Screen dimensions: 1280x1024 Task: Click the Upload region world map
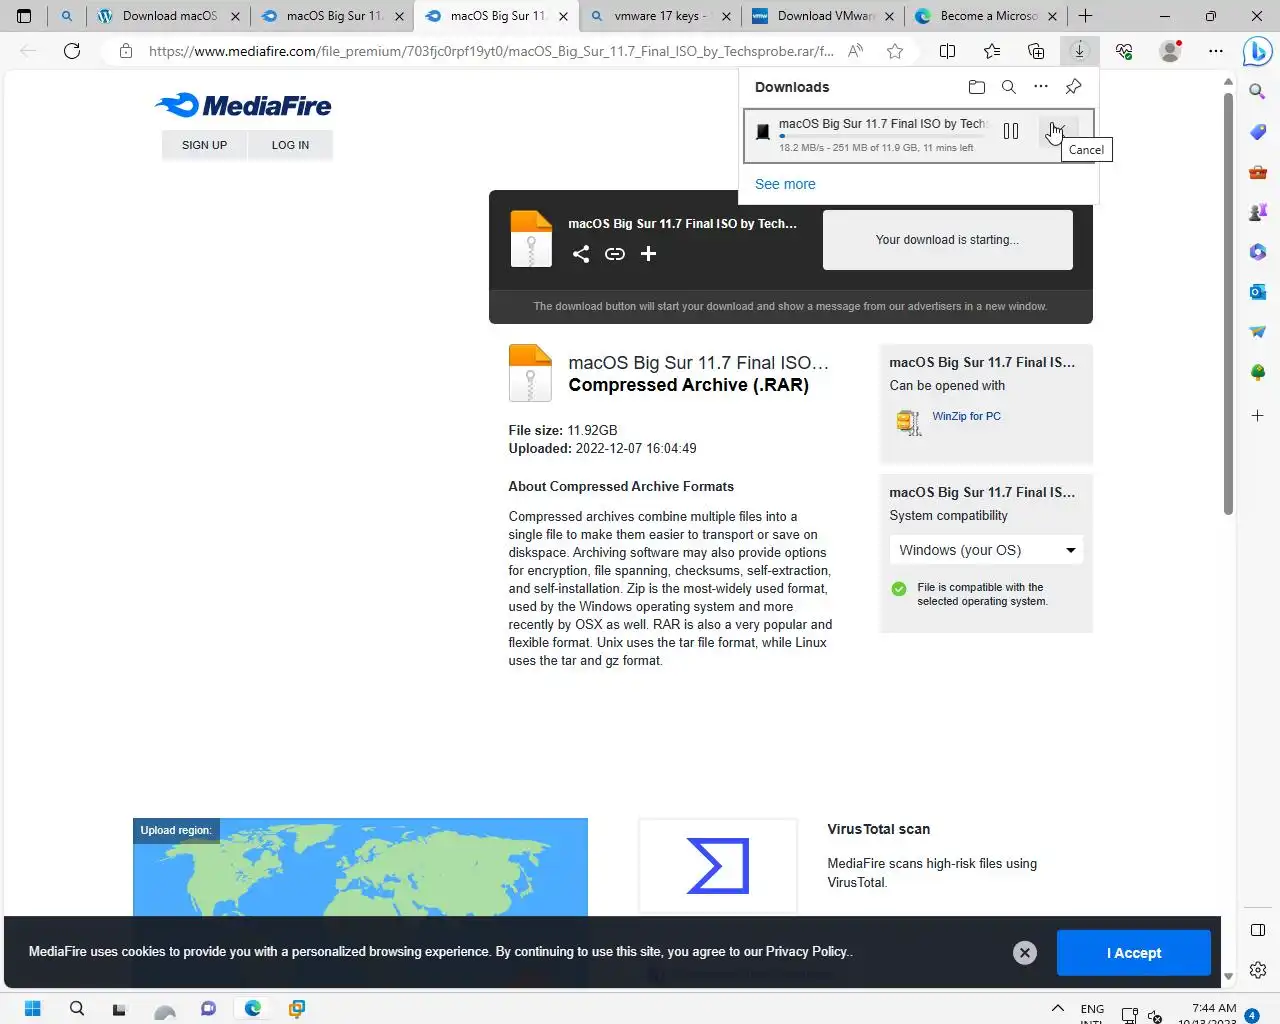pos(360,867)
